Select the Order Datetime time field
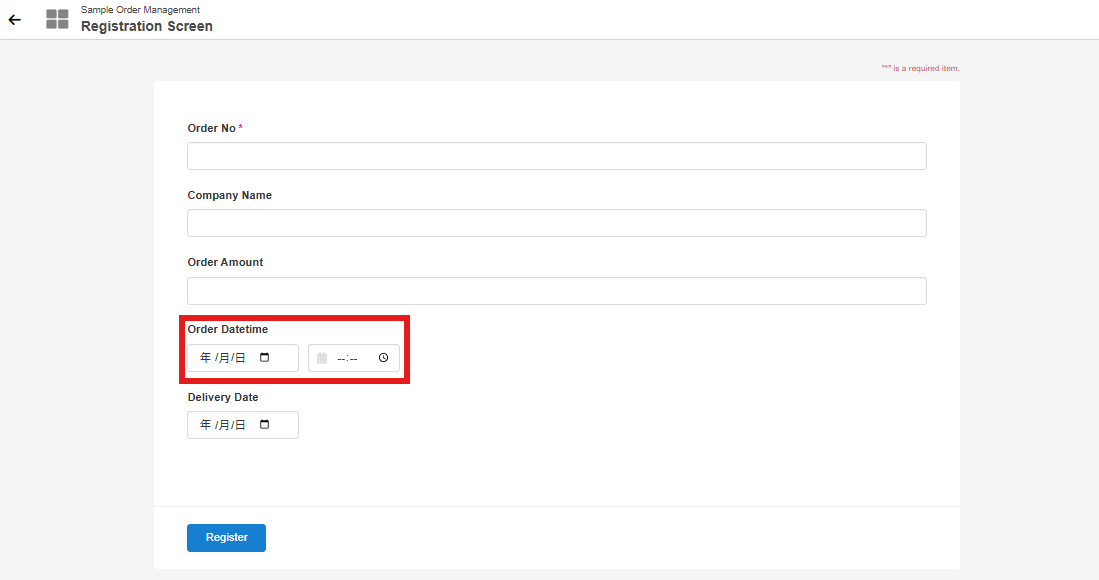This screenshot has height=580, width=1099. click(354, 358)
